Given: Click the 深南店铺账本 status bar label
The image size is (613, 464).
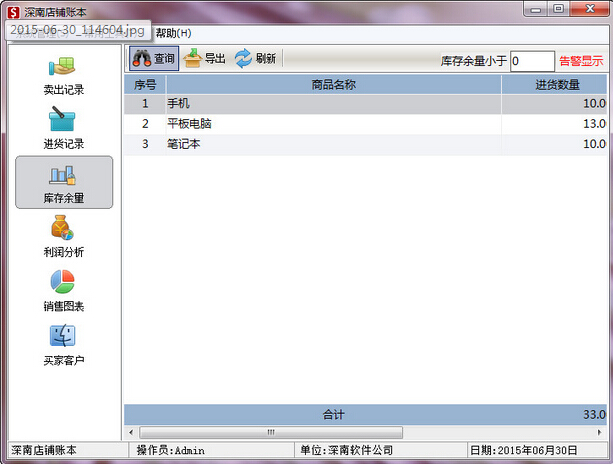Looking at the screenshot, I should (x=44, y=450).
